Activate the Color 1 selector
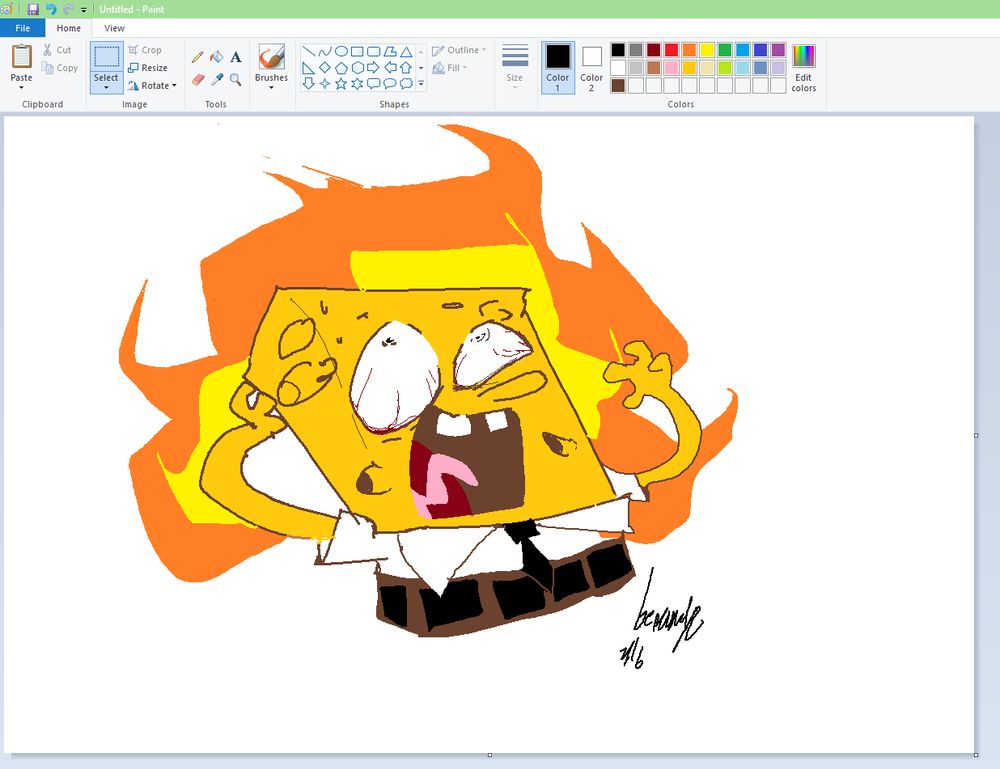 557,68
